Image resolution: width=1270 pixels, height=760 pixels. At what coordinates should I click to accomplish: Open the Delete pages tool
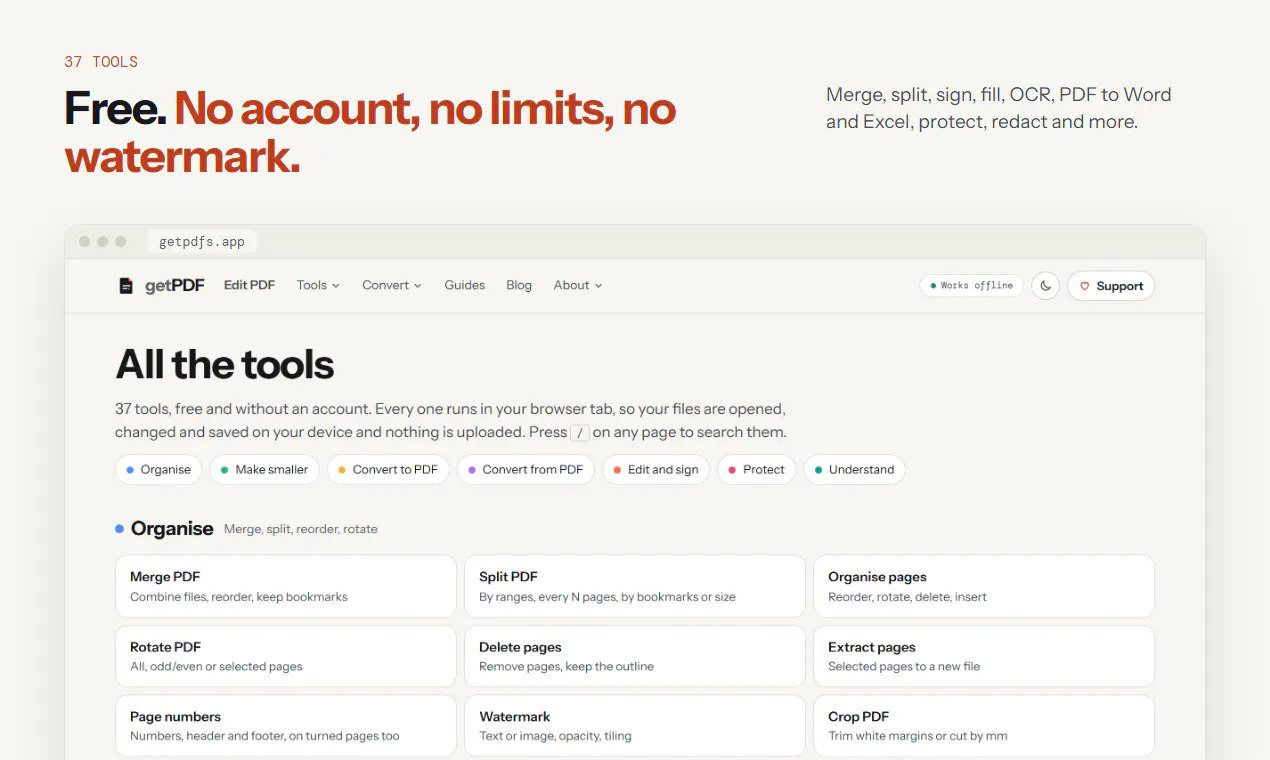[635, 657]
